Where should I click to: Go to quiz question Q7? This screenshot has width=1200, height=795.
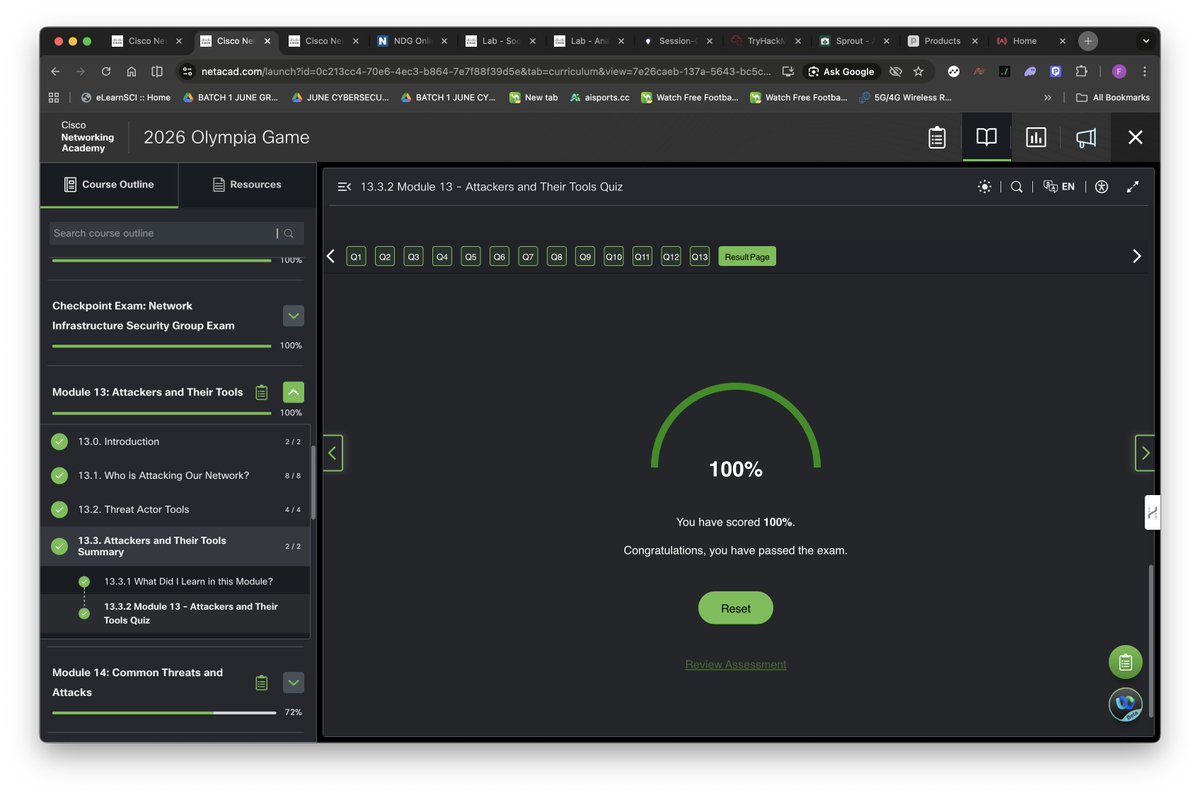coord(528,257)
